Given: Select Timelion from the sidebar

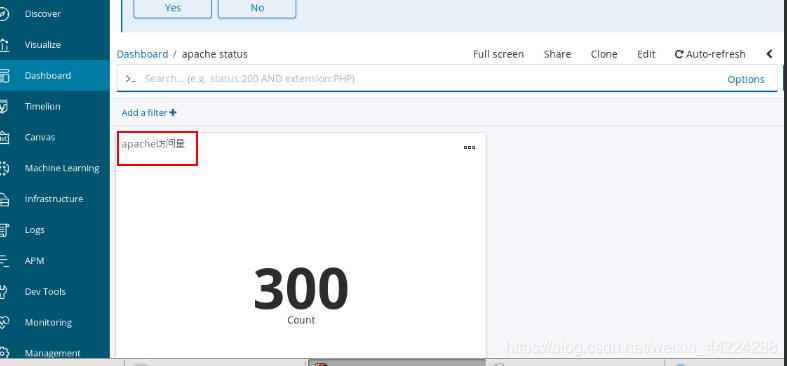Looking at the screenshot, I should pyautogui.click(x=43, y=106).
